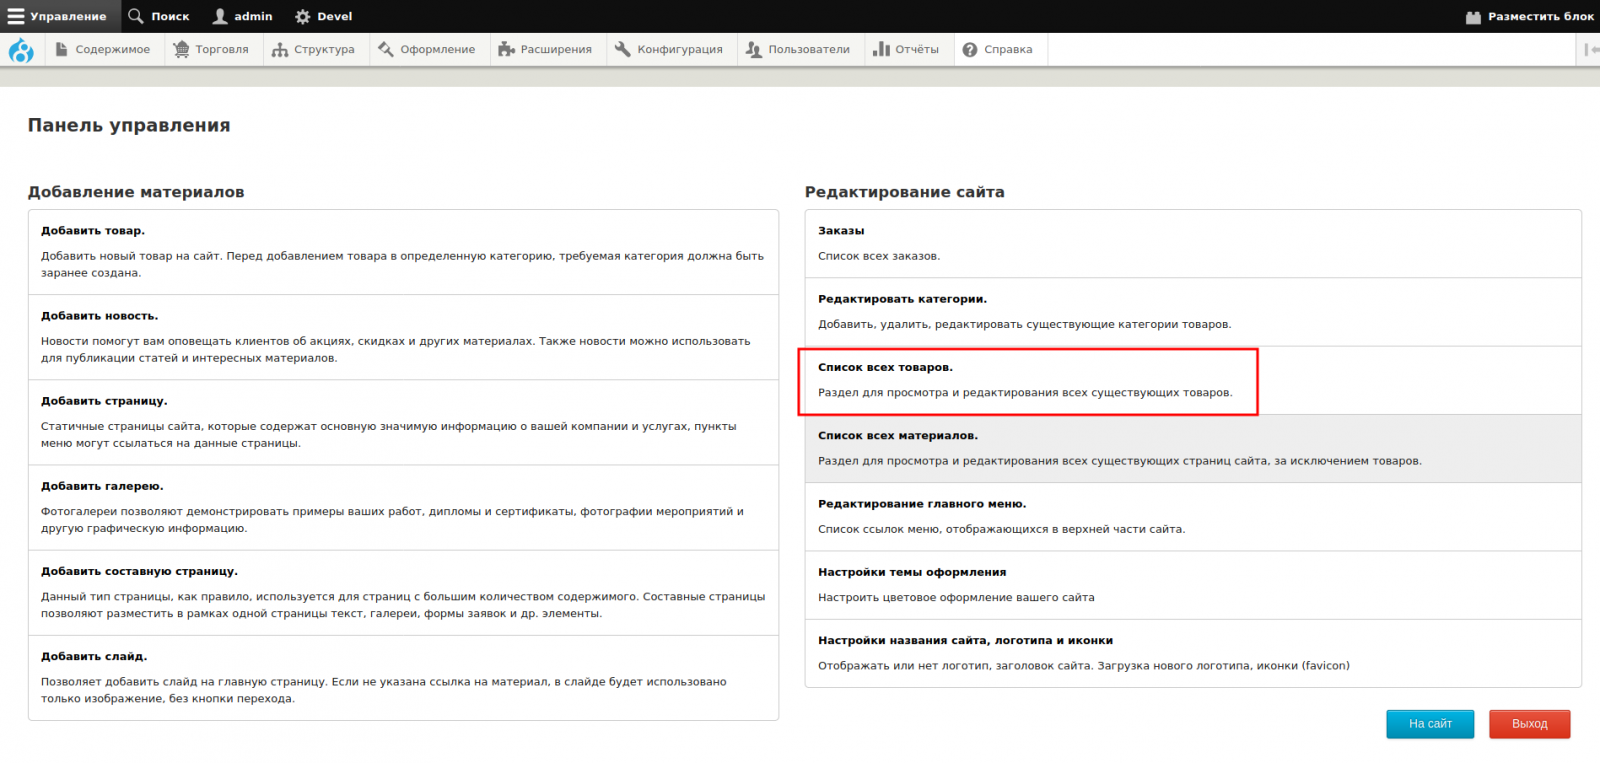This screenshot has height=763, width=1600.
Task: Open the Поиск tab in the top bar
Action: pyautogui.click(x=160, y=16)
